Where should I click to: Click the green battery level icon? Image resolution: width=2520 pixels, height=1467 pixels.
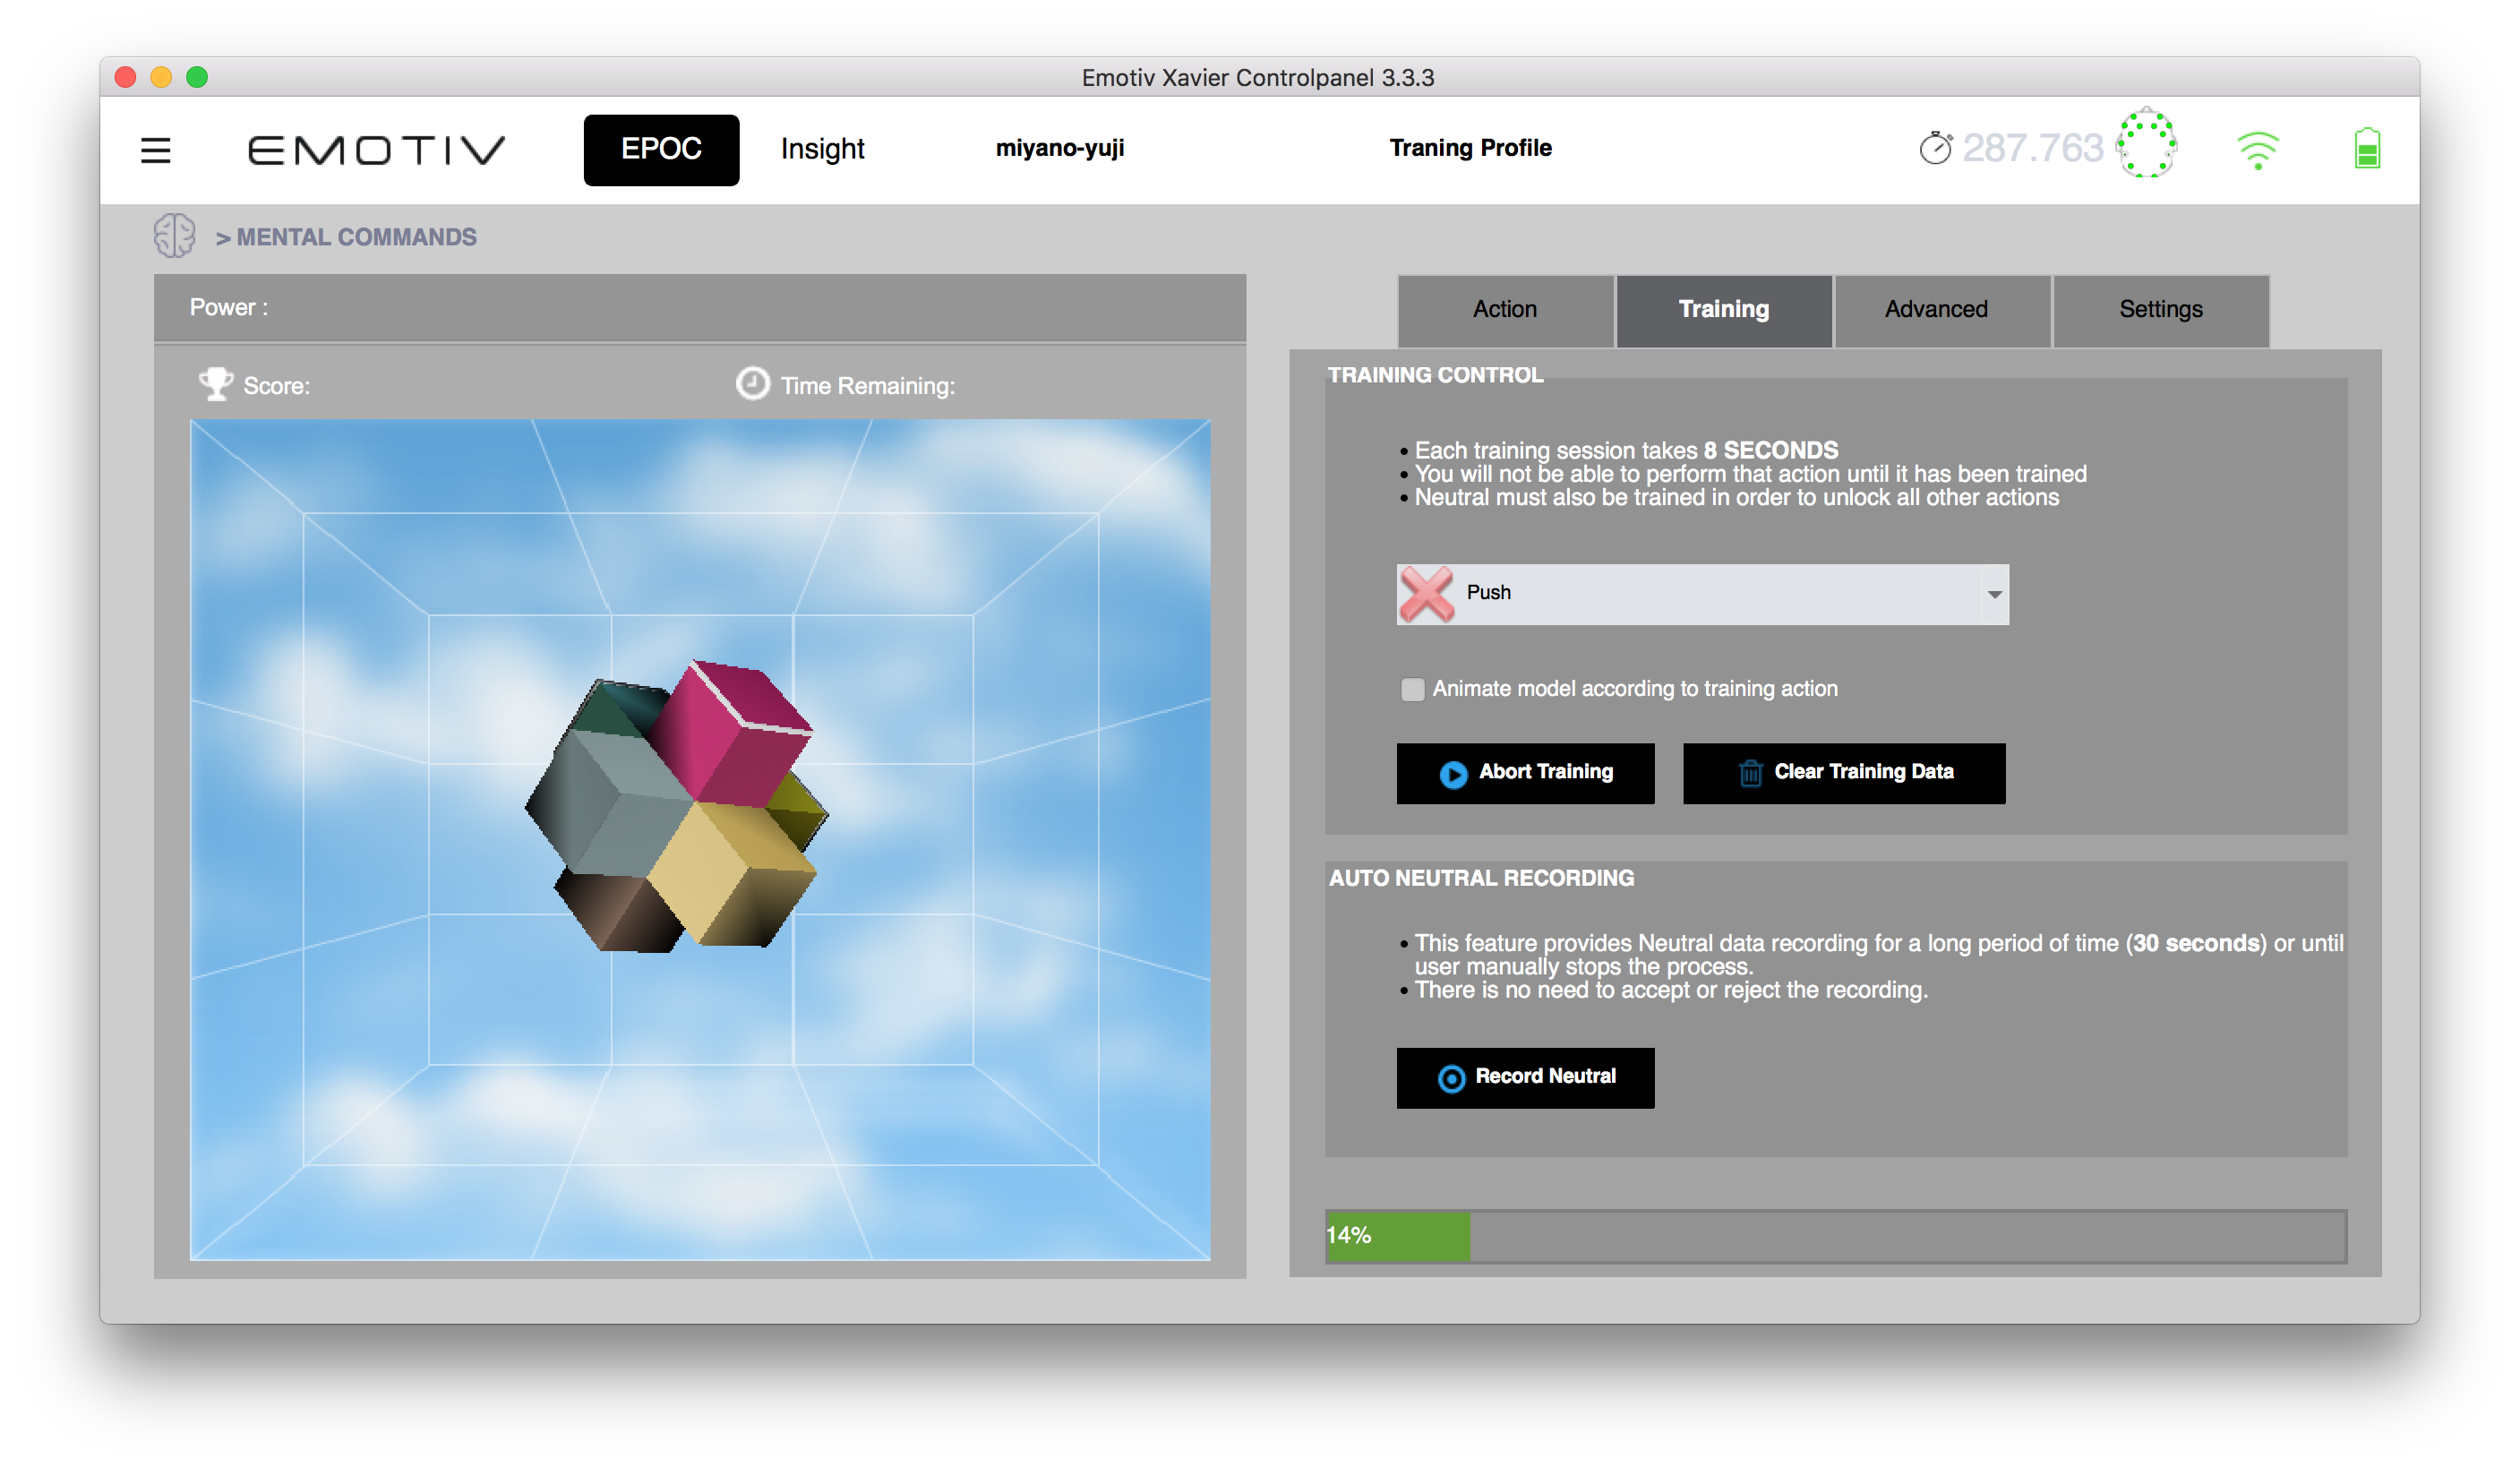point(2366,149)
